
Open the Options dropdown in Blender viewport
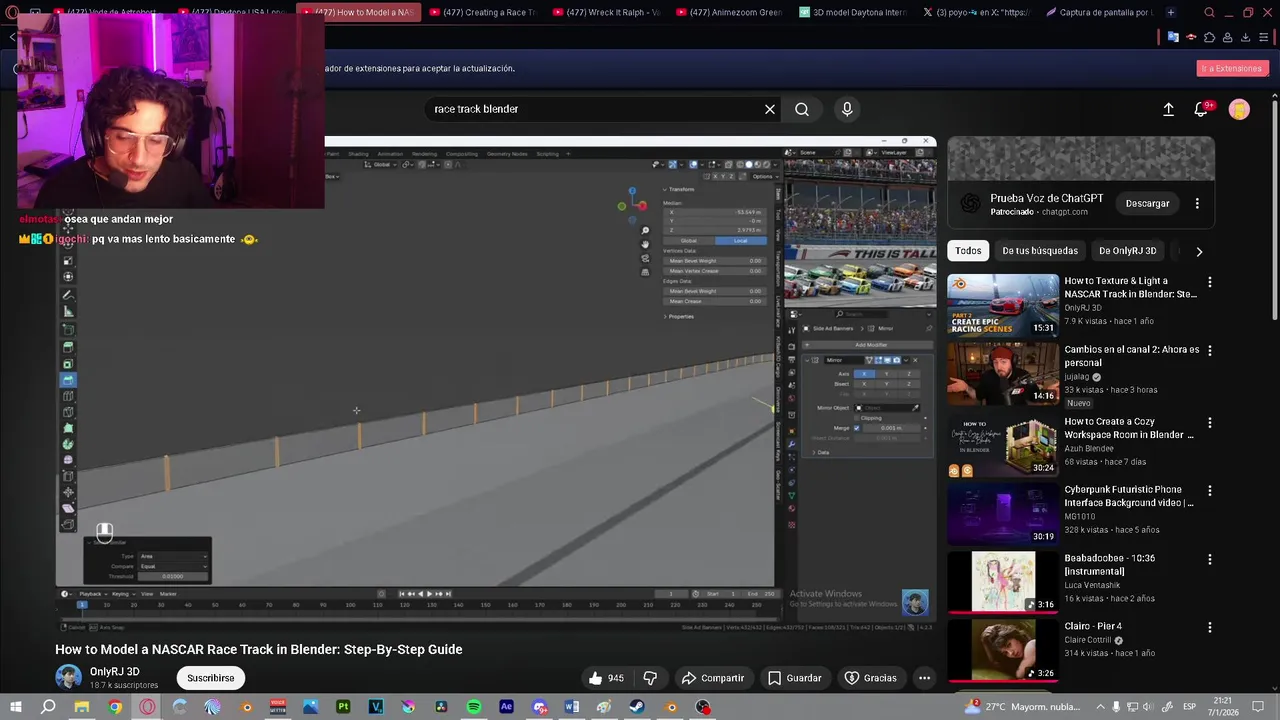764,176
